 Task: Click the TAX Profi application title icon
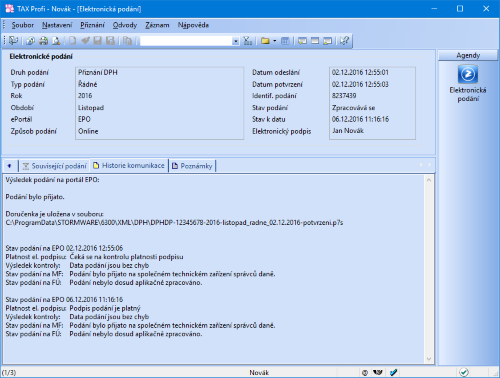click(x=9, y=9)
